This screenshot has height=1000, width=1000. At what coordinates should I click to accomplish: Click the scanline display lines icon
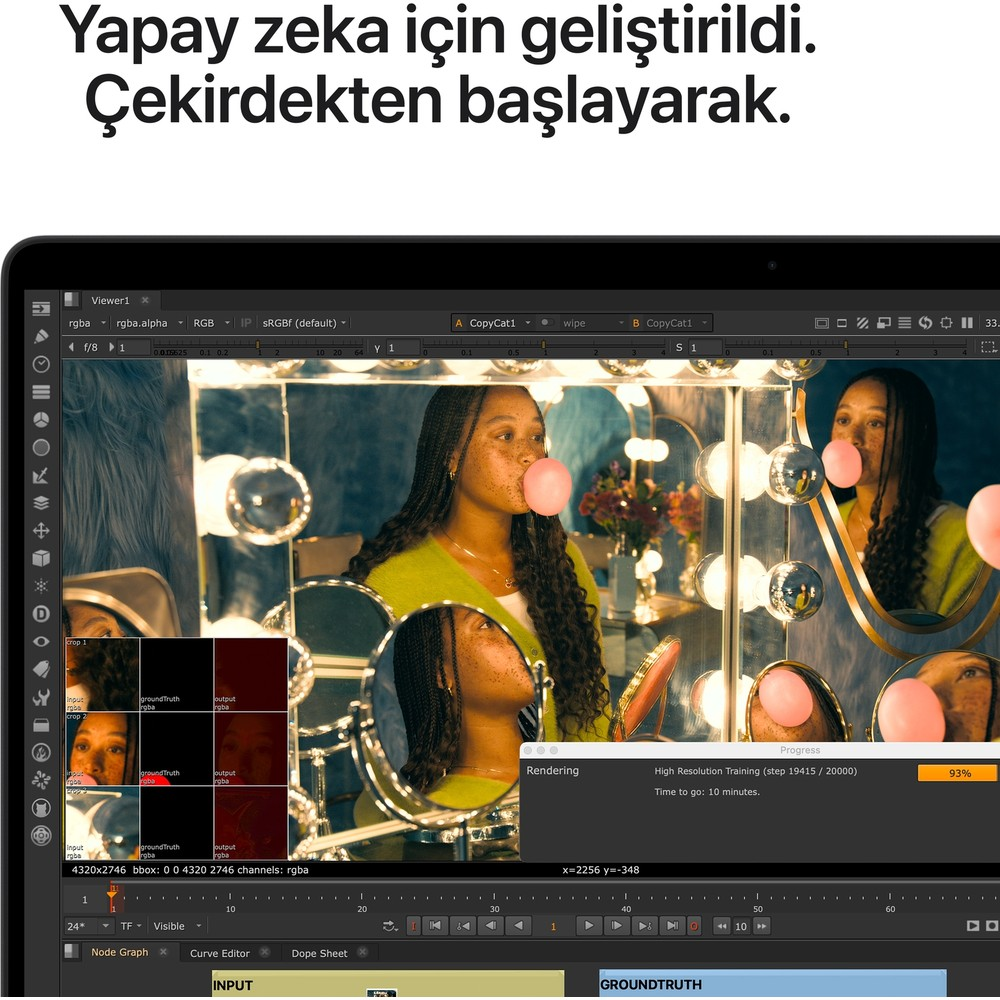tap(904, 323)
